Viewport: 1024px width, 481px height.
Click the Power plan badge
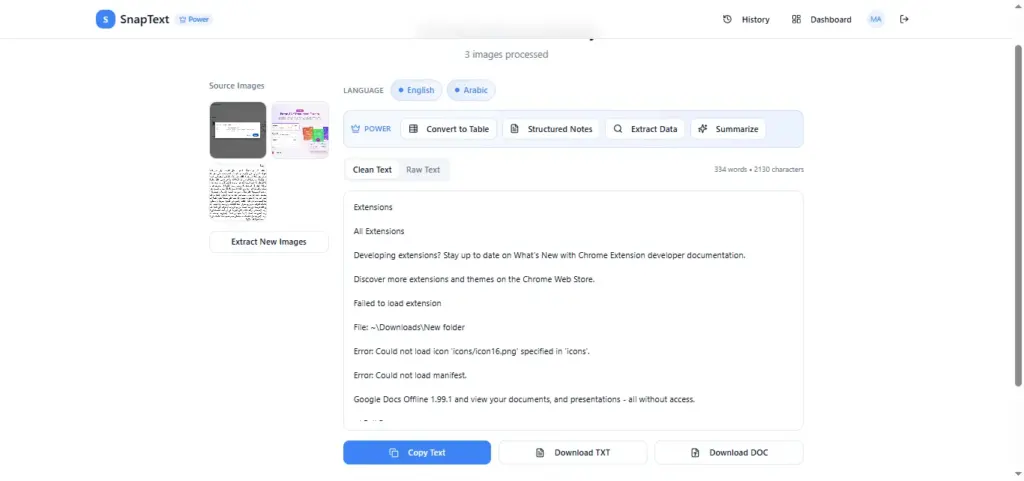tap(194, 19)
